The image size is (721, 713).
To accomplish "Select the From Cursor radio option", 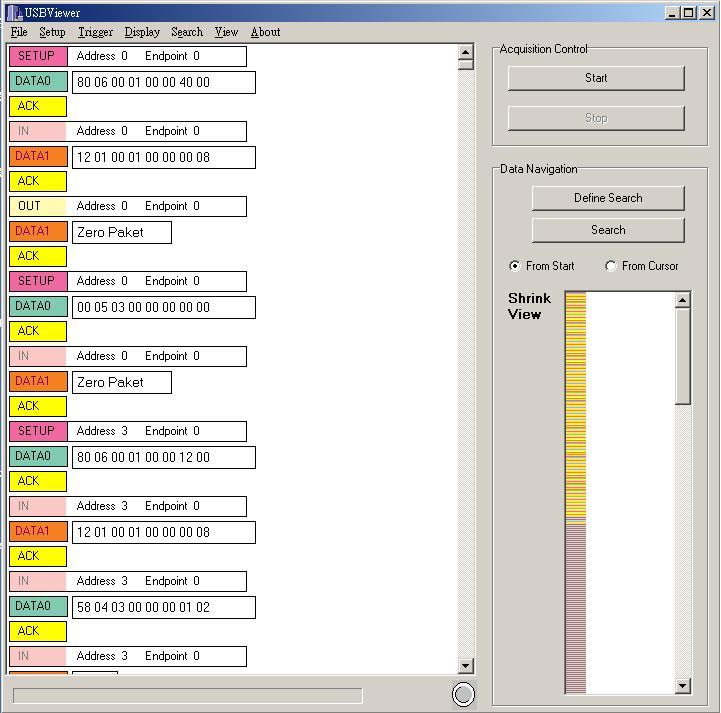I will [x=642, y=266].
